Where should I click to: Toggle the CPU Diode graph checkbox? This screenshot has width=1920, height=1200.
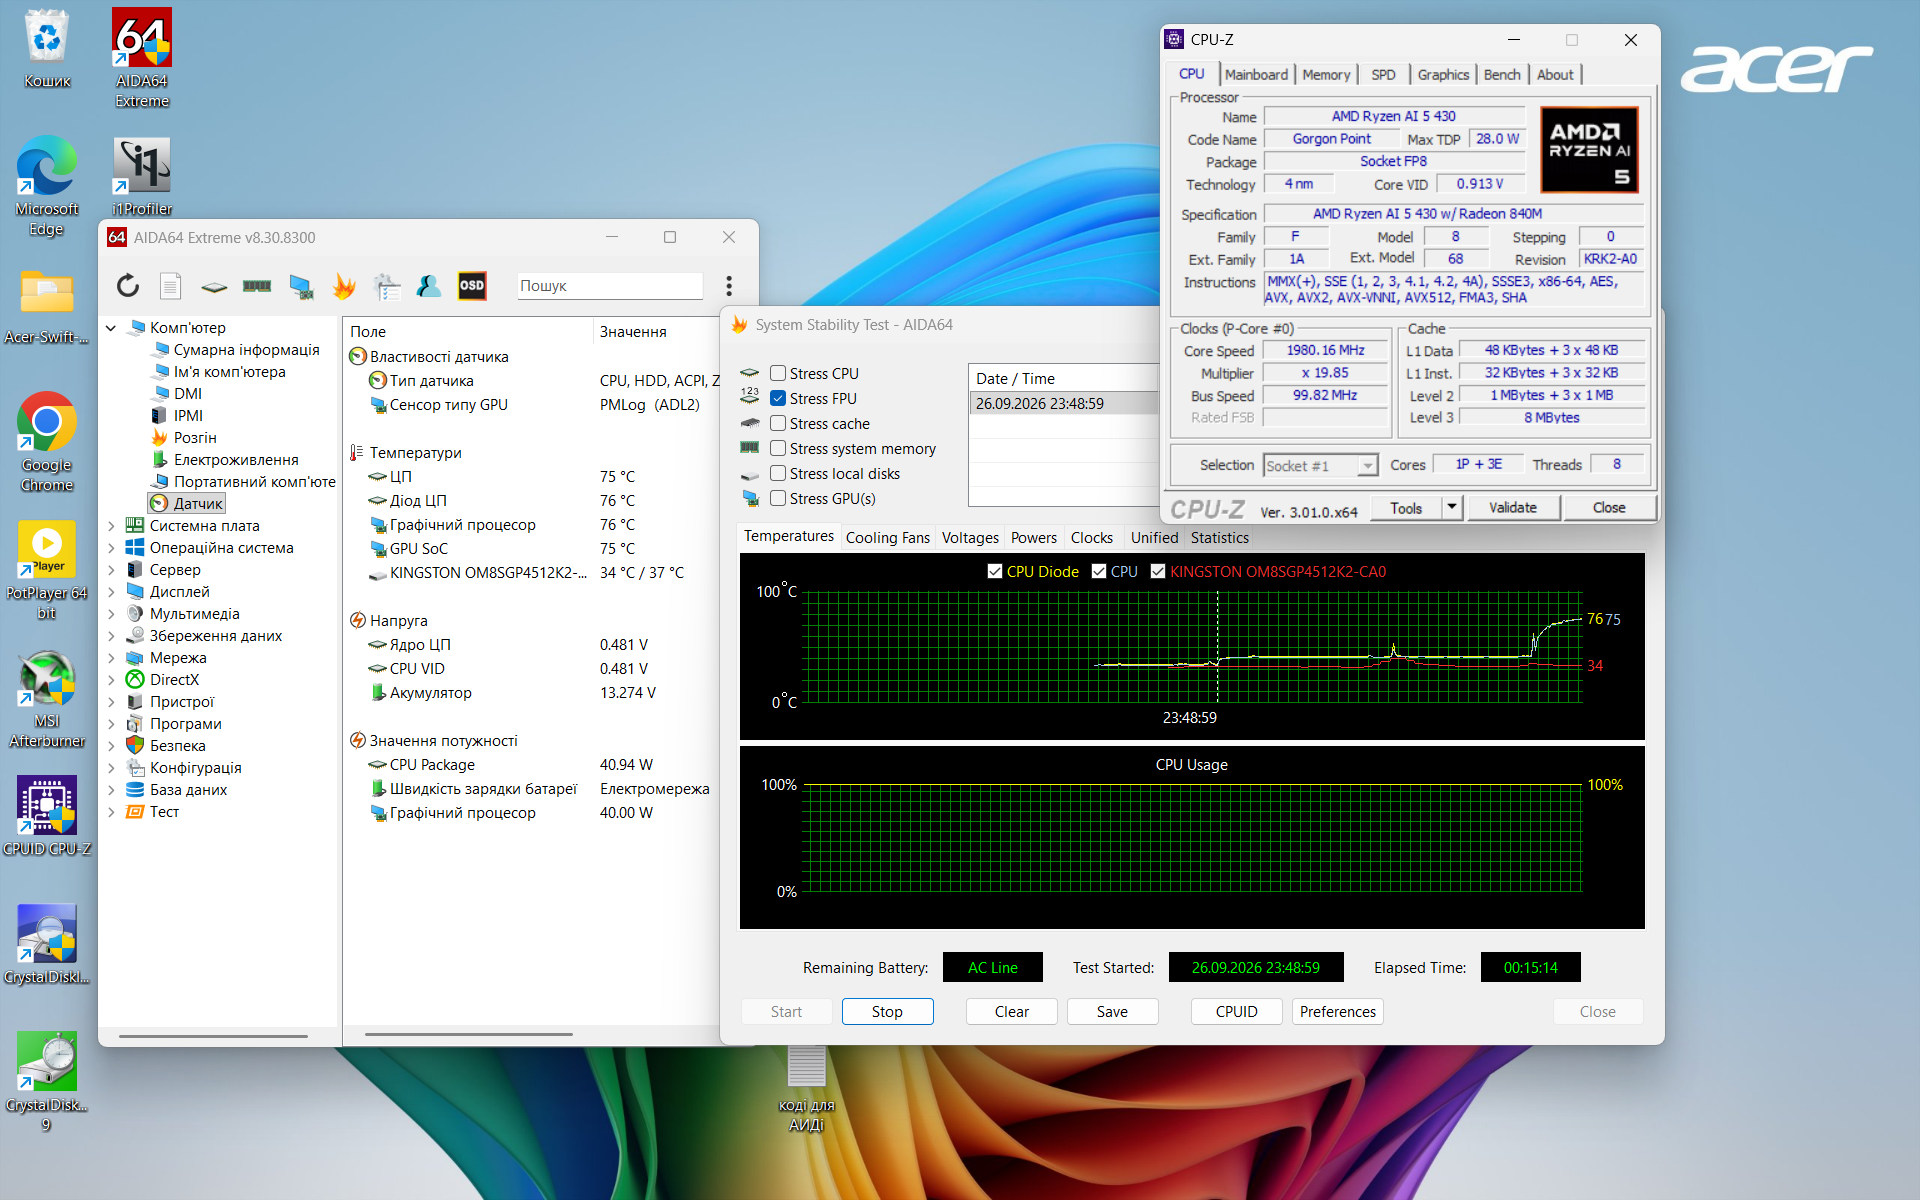(x=995, y=571)
